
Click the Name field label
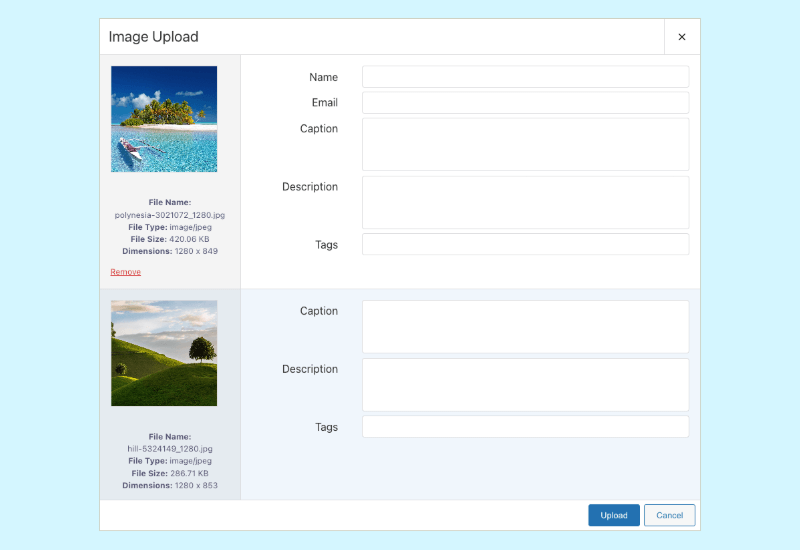click(x=323, y=77)
